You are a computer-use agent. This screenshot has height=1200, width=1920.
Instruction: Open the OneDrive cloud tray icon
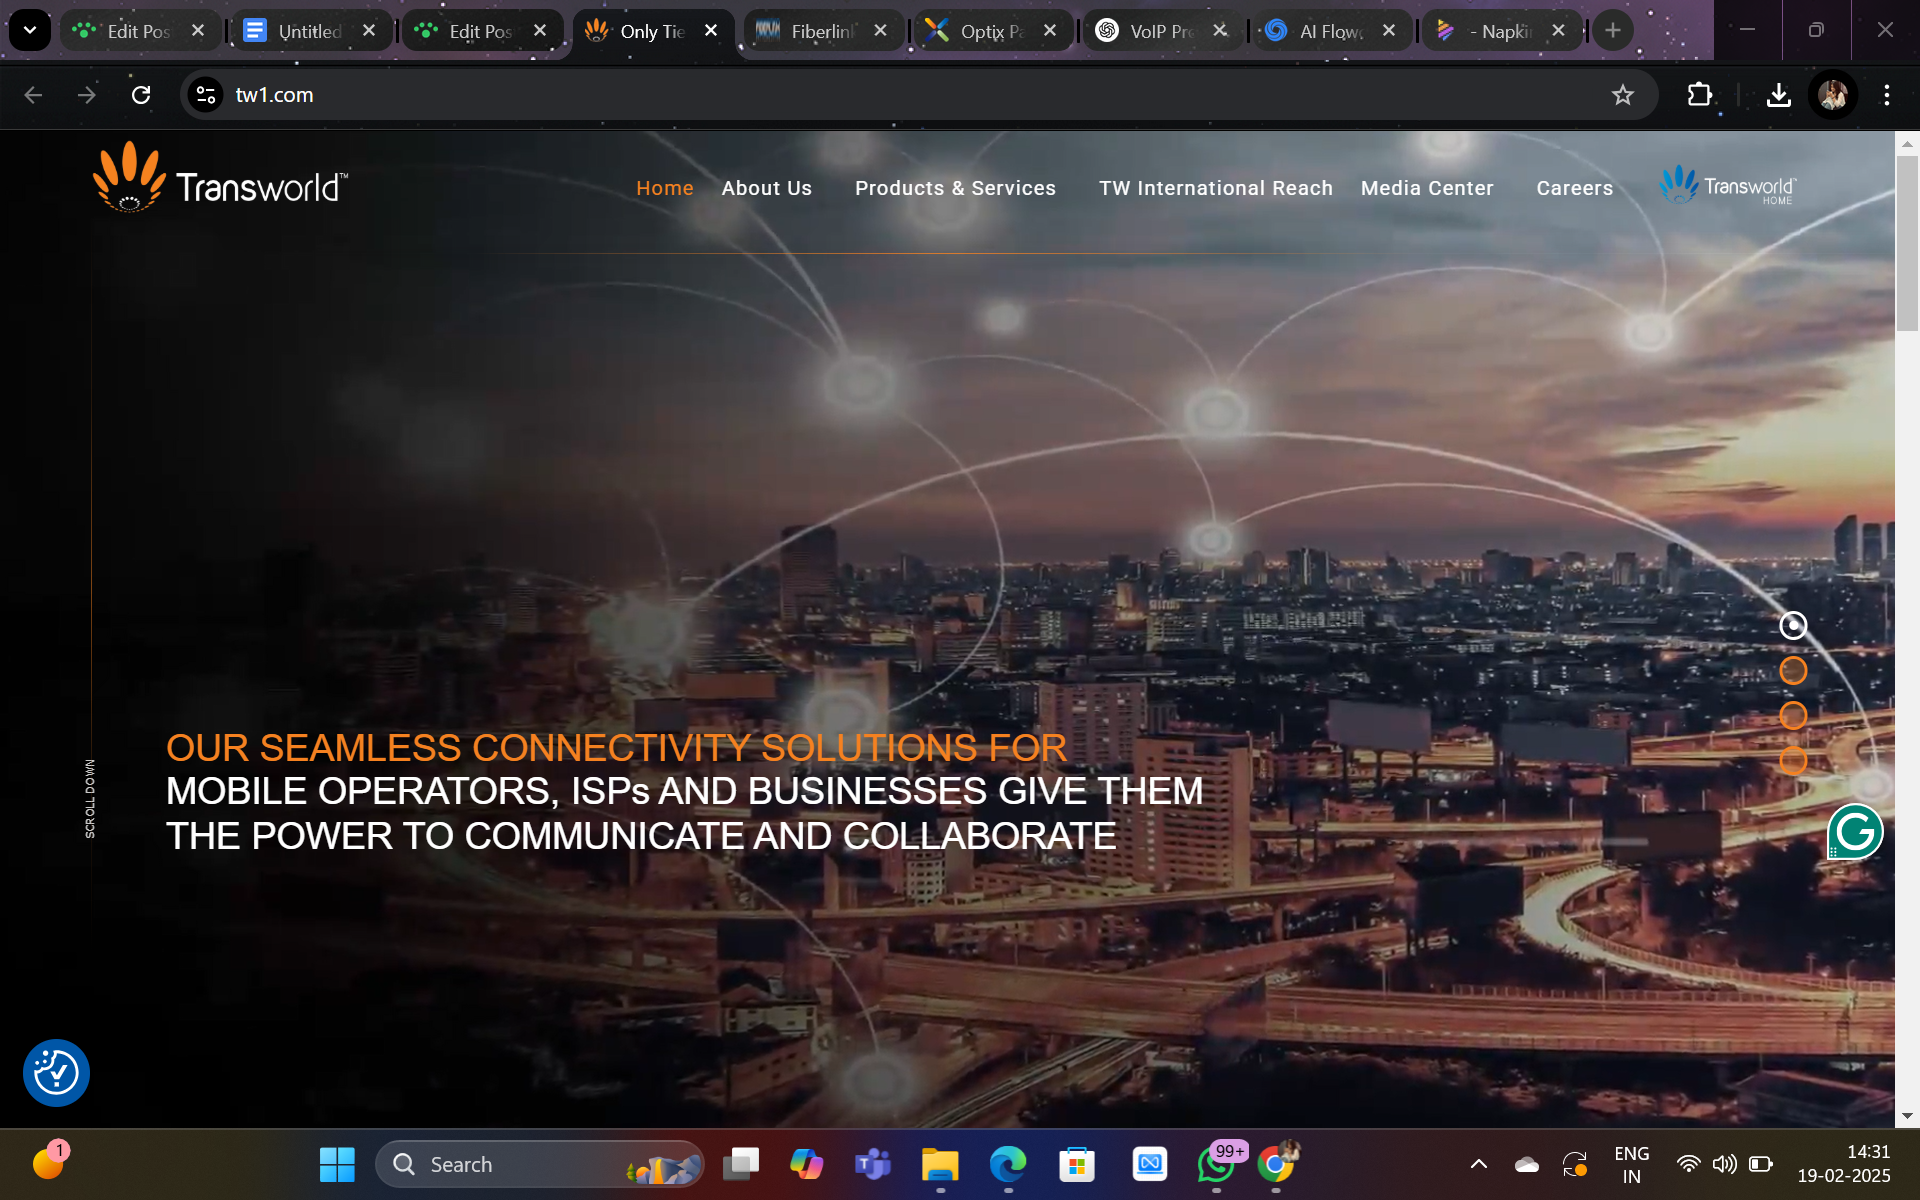tap(1527, 1164)
